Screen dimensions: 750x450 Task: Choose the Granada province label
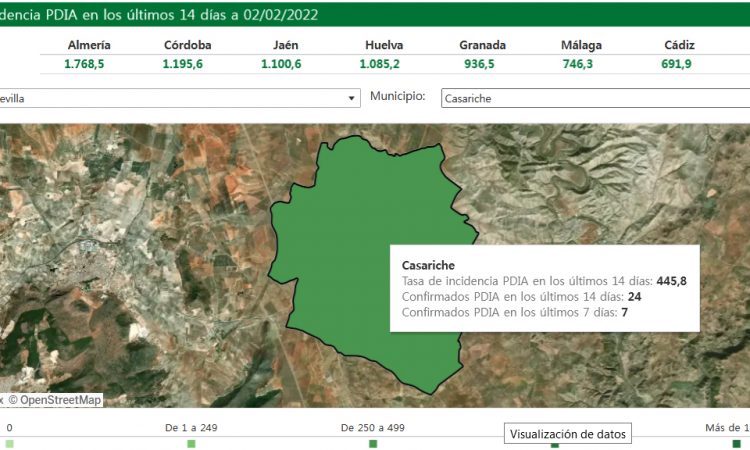coord(482,45)
